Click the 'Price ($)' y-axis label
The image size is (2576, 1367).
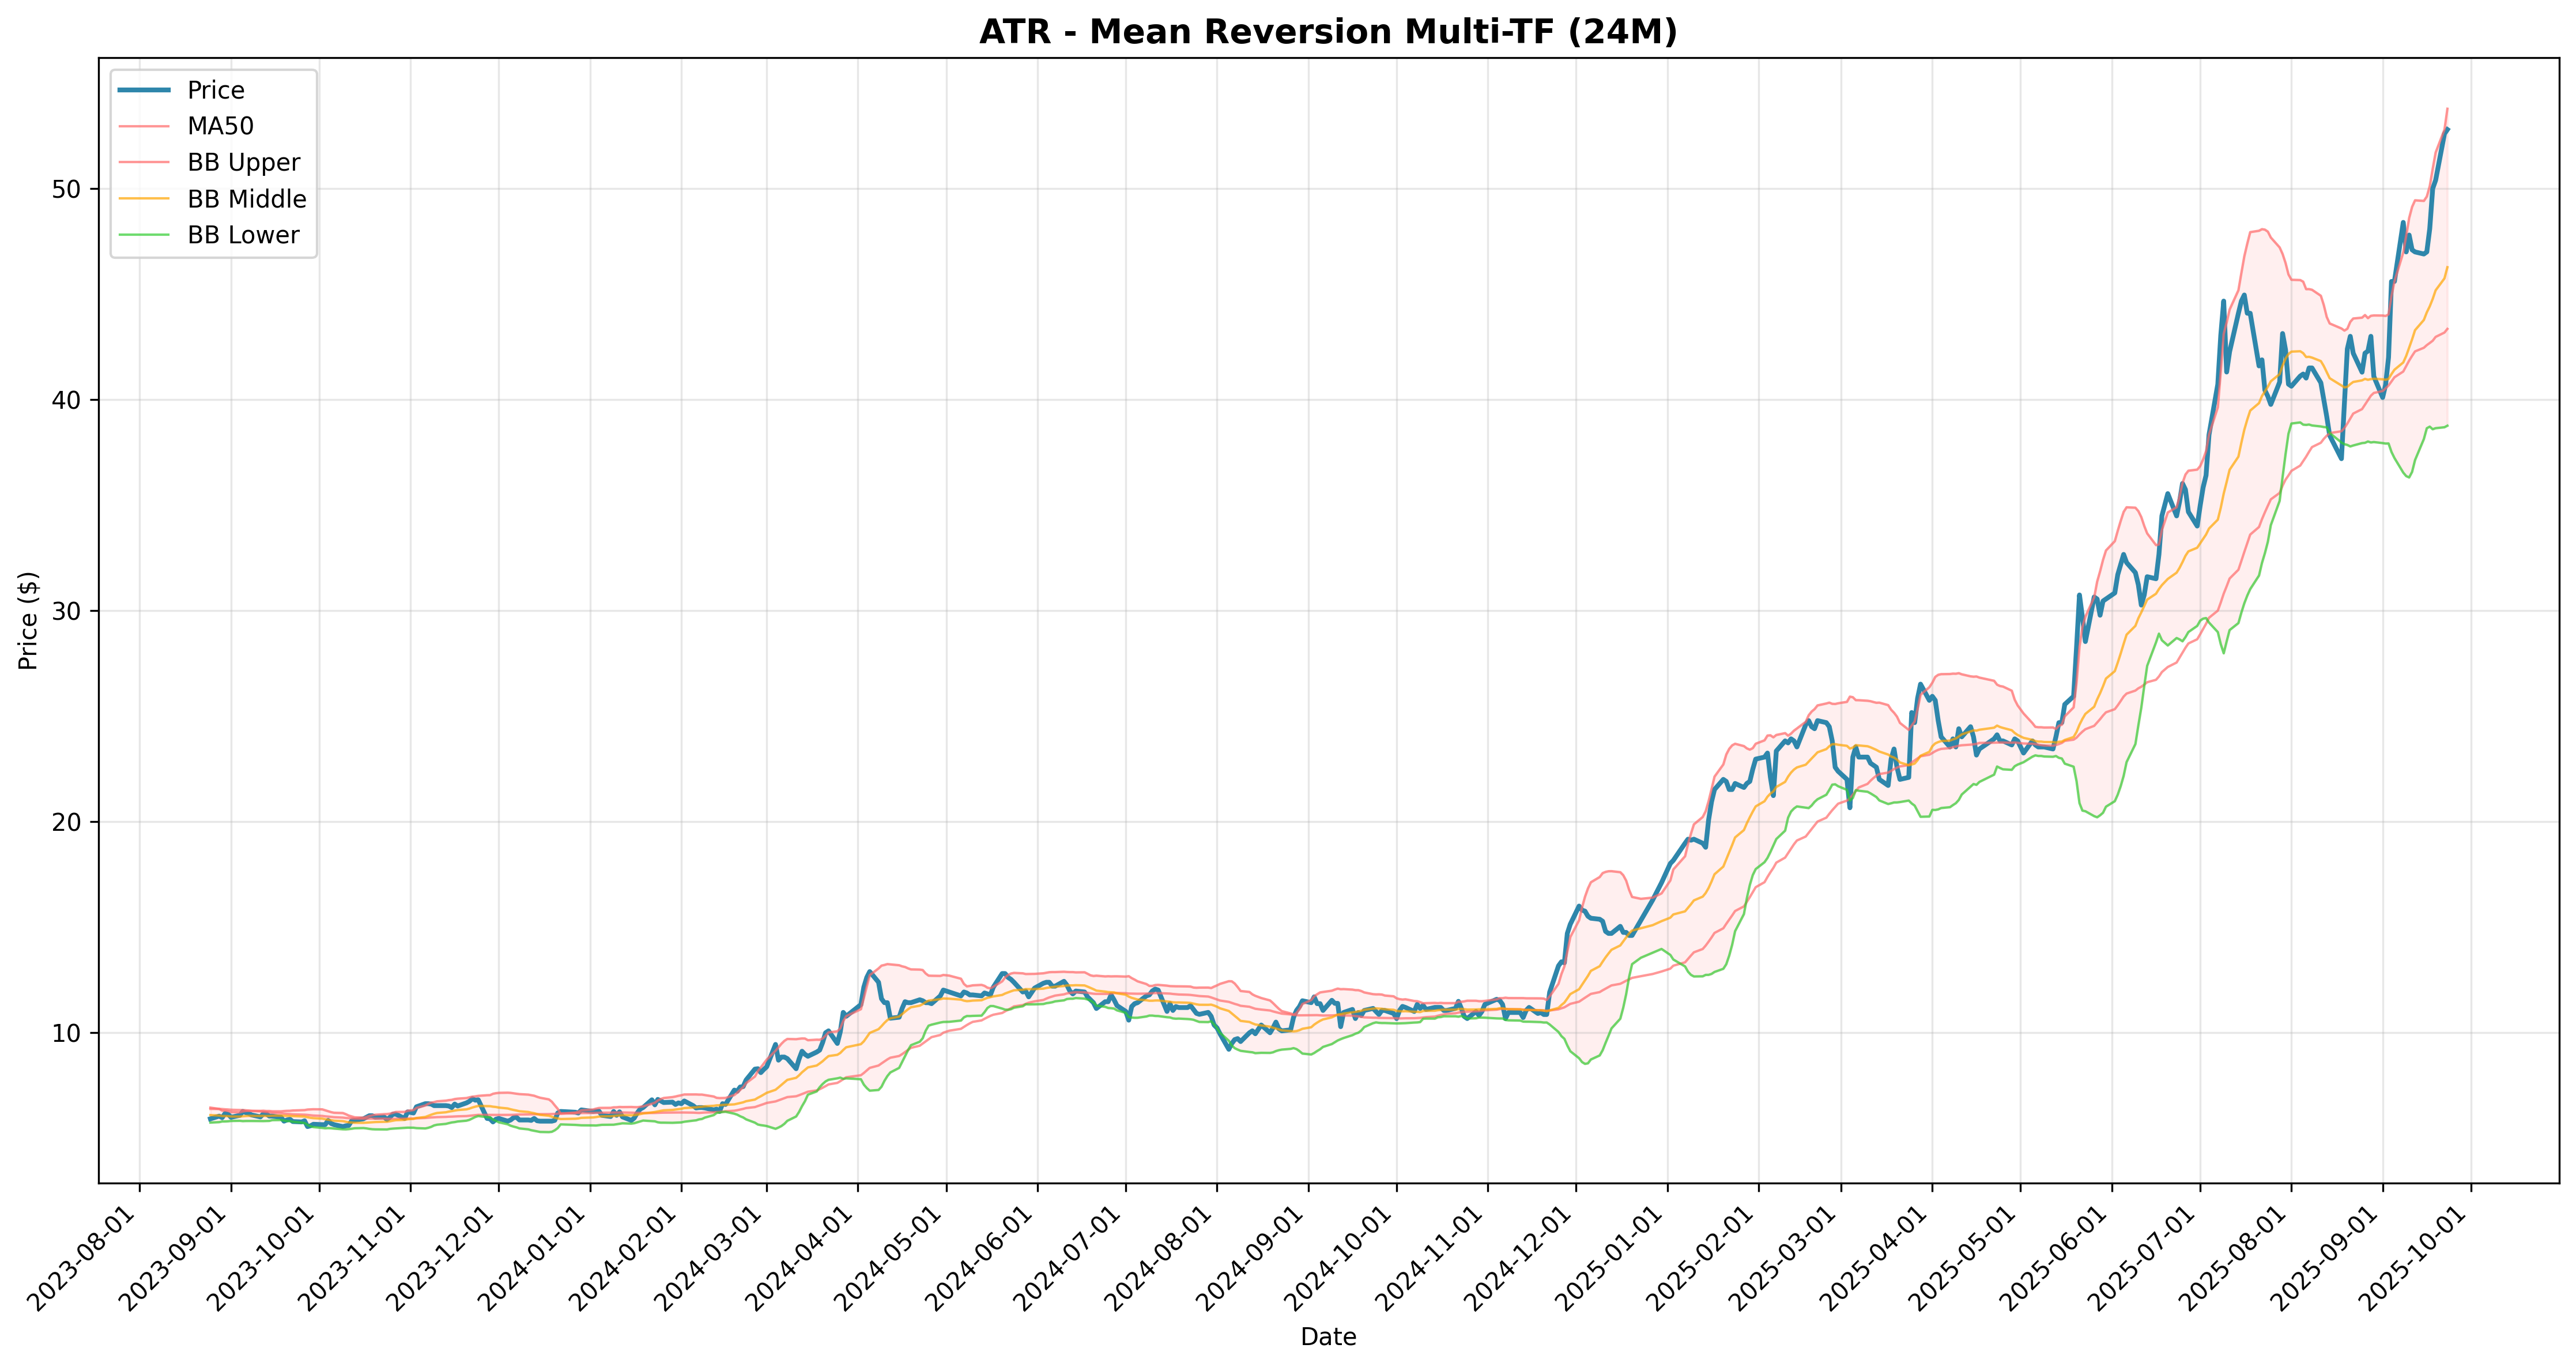28,620
